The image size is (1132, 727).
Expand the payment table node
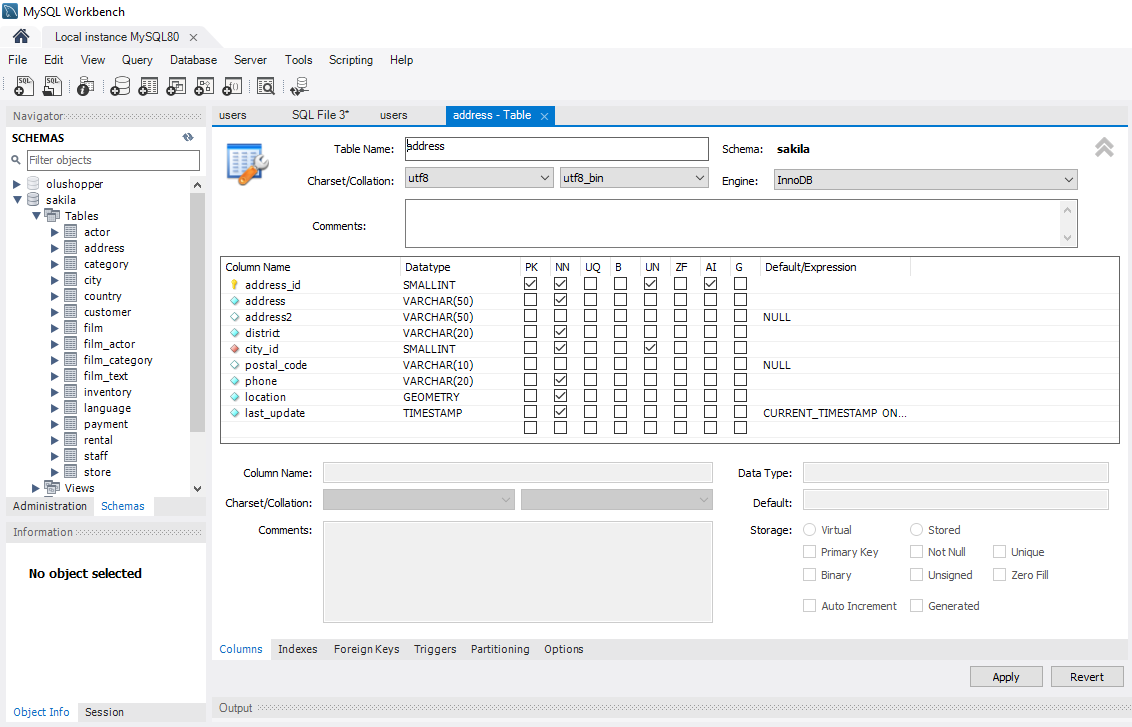coord(54,424)
